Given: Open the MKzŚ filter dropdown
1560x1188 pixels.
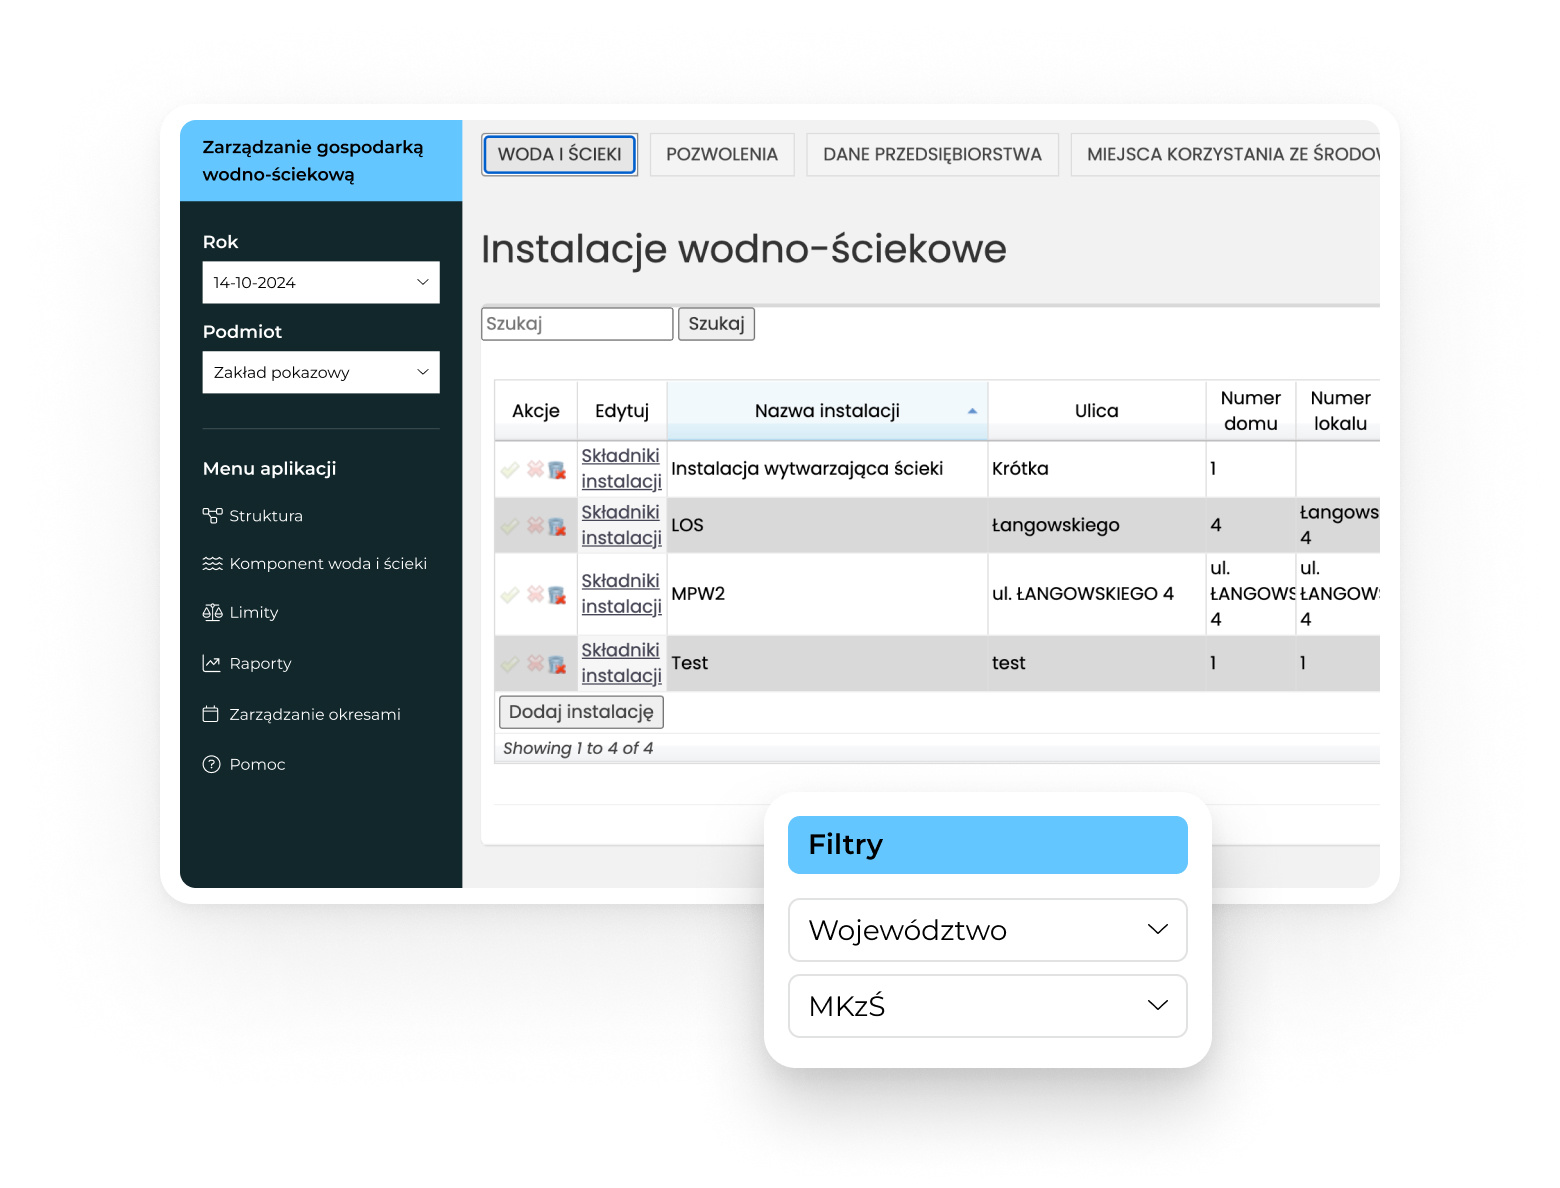Looking at the screenshot, I should (987, 1006).
